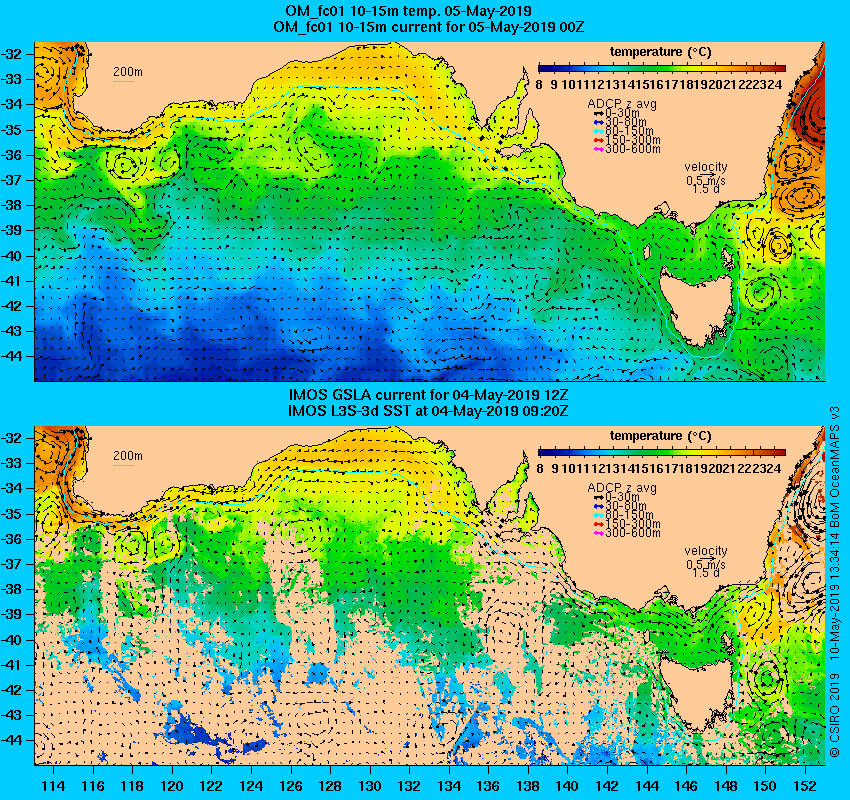Click longitude label 144 on bottom axis
Screen dimensions: 850x800
coord(647,785)
